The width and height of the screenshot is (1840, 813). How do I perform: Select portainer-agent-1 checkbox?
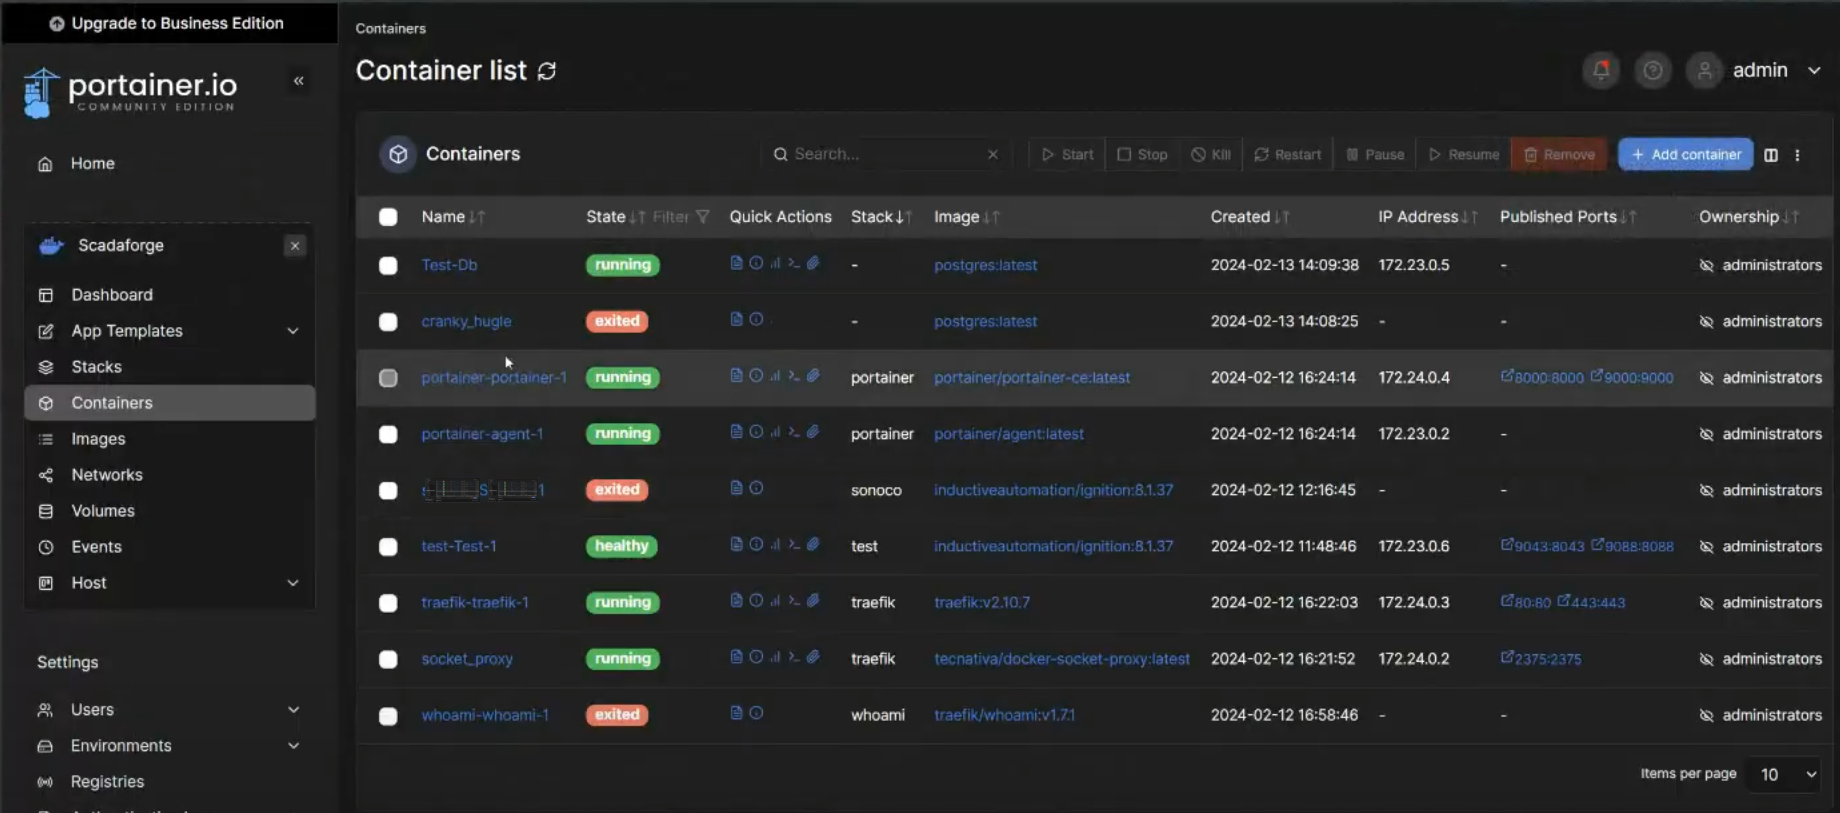point(388,434)
